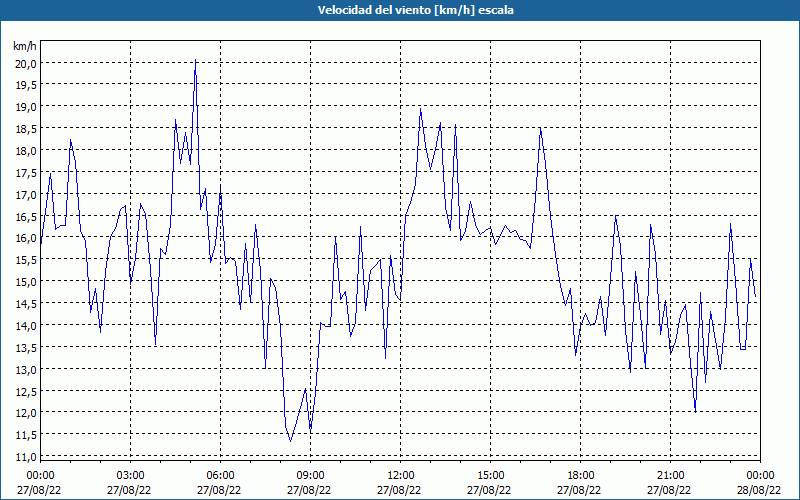This screenshot has height=500, width=800.
Task: Click the '17,5' y-axis value
Action: coord(26,173)
